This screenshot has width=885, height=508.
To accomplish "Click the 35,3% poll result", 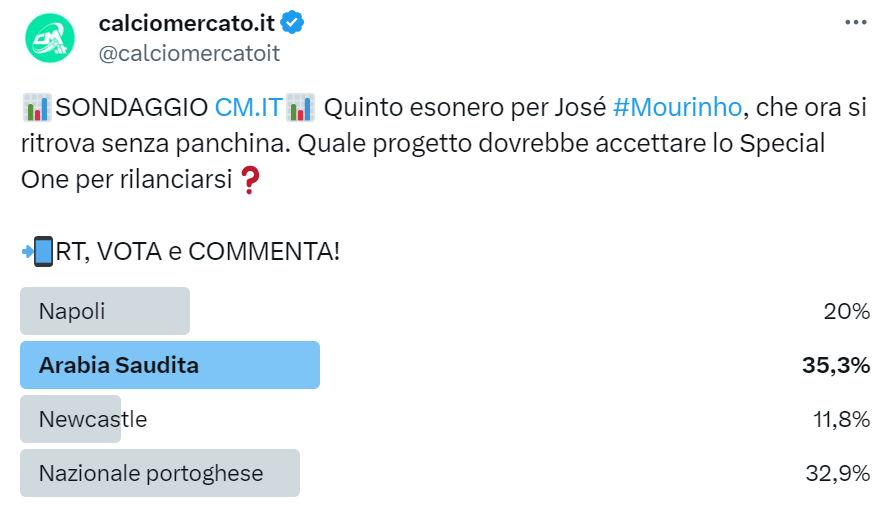I will [x=835, y=365].
